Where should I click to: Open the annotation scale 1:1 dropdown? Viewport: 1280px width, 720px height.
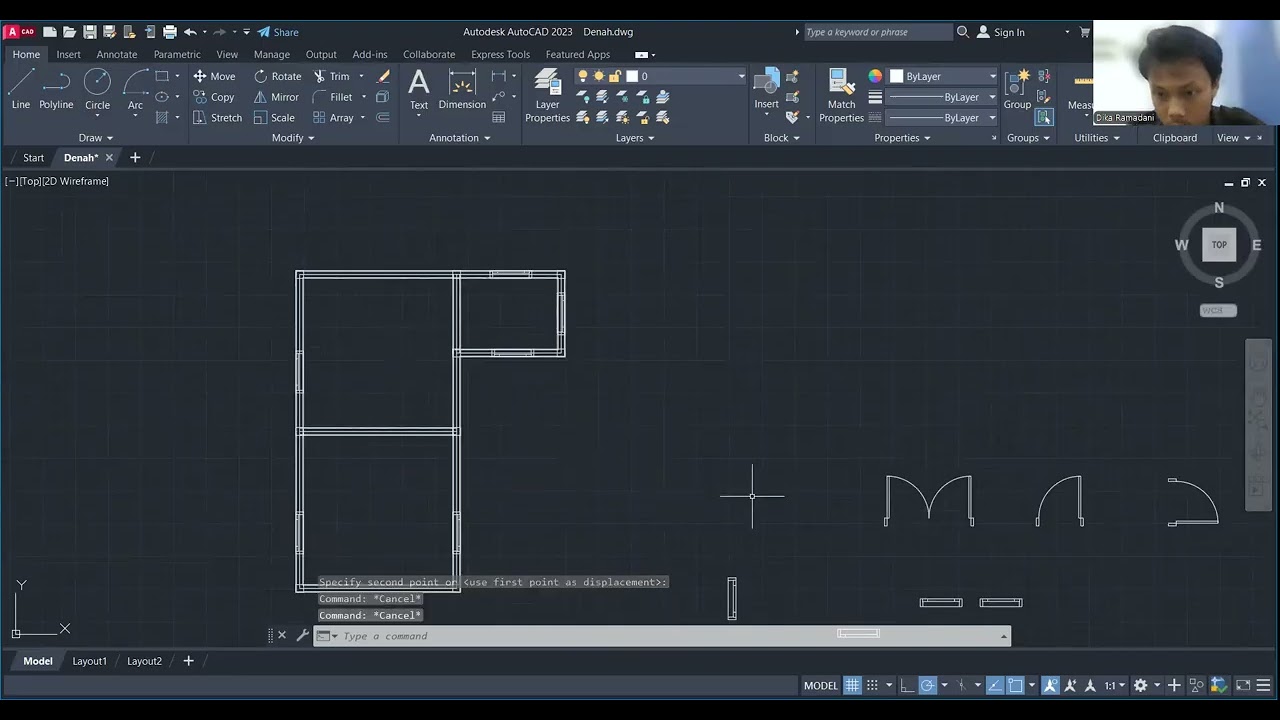click(1114, 685)
